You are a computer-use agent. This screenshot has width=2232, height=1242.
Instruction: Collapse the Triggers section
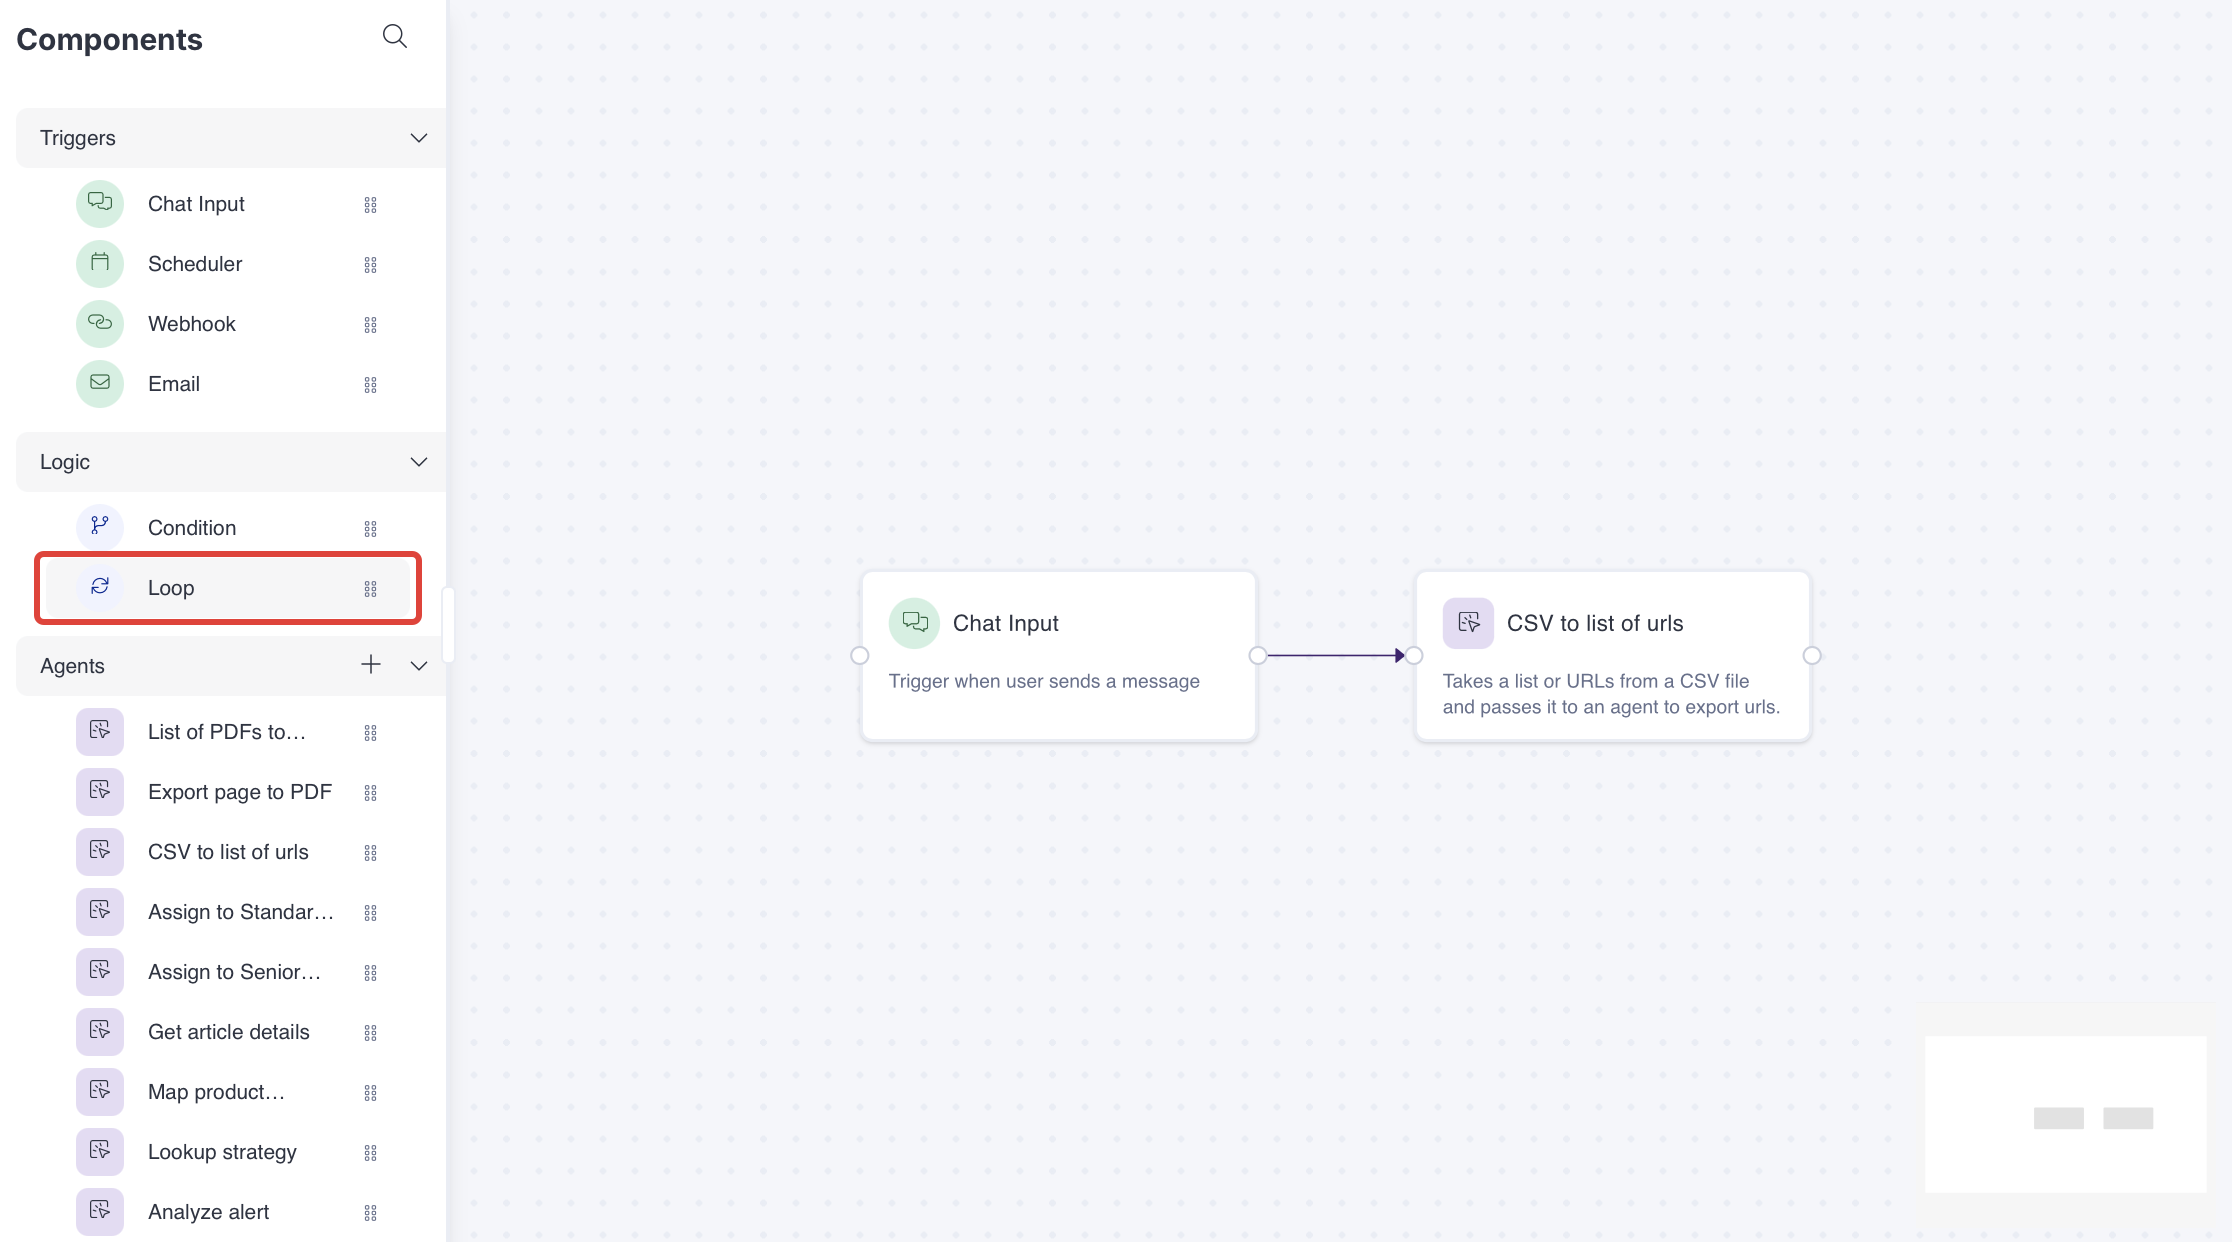click(419, 138)
